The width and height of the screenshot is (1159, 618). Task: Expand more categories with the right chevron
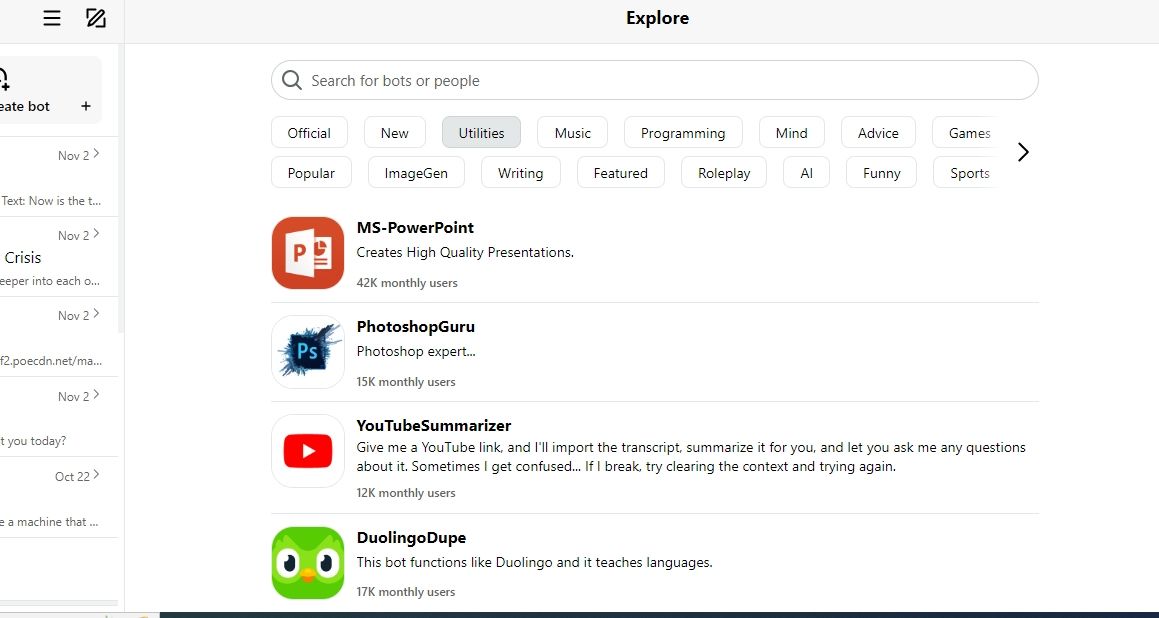(x=1022, y=151)
